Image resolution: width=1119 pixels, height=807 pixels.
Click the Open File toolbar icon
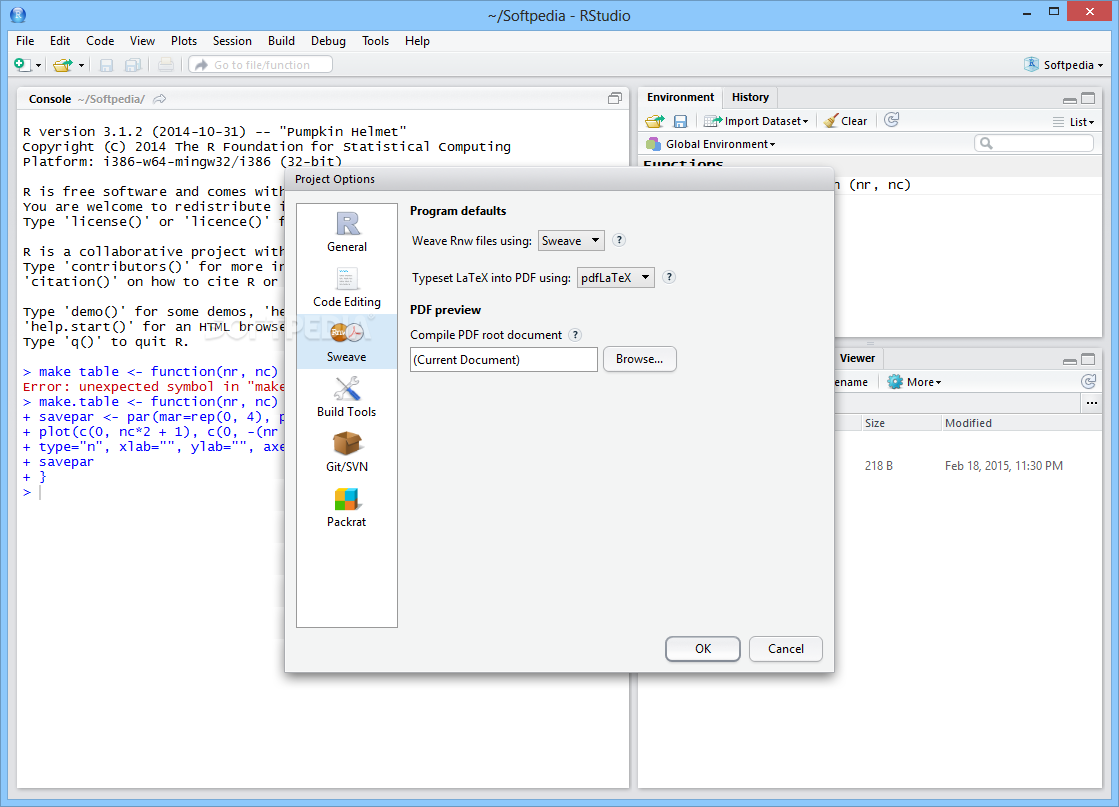click(x=63, y=65)
